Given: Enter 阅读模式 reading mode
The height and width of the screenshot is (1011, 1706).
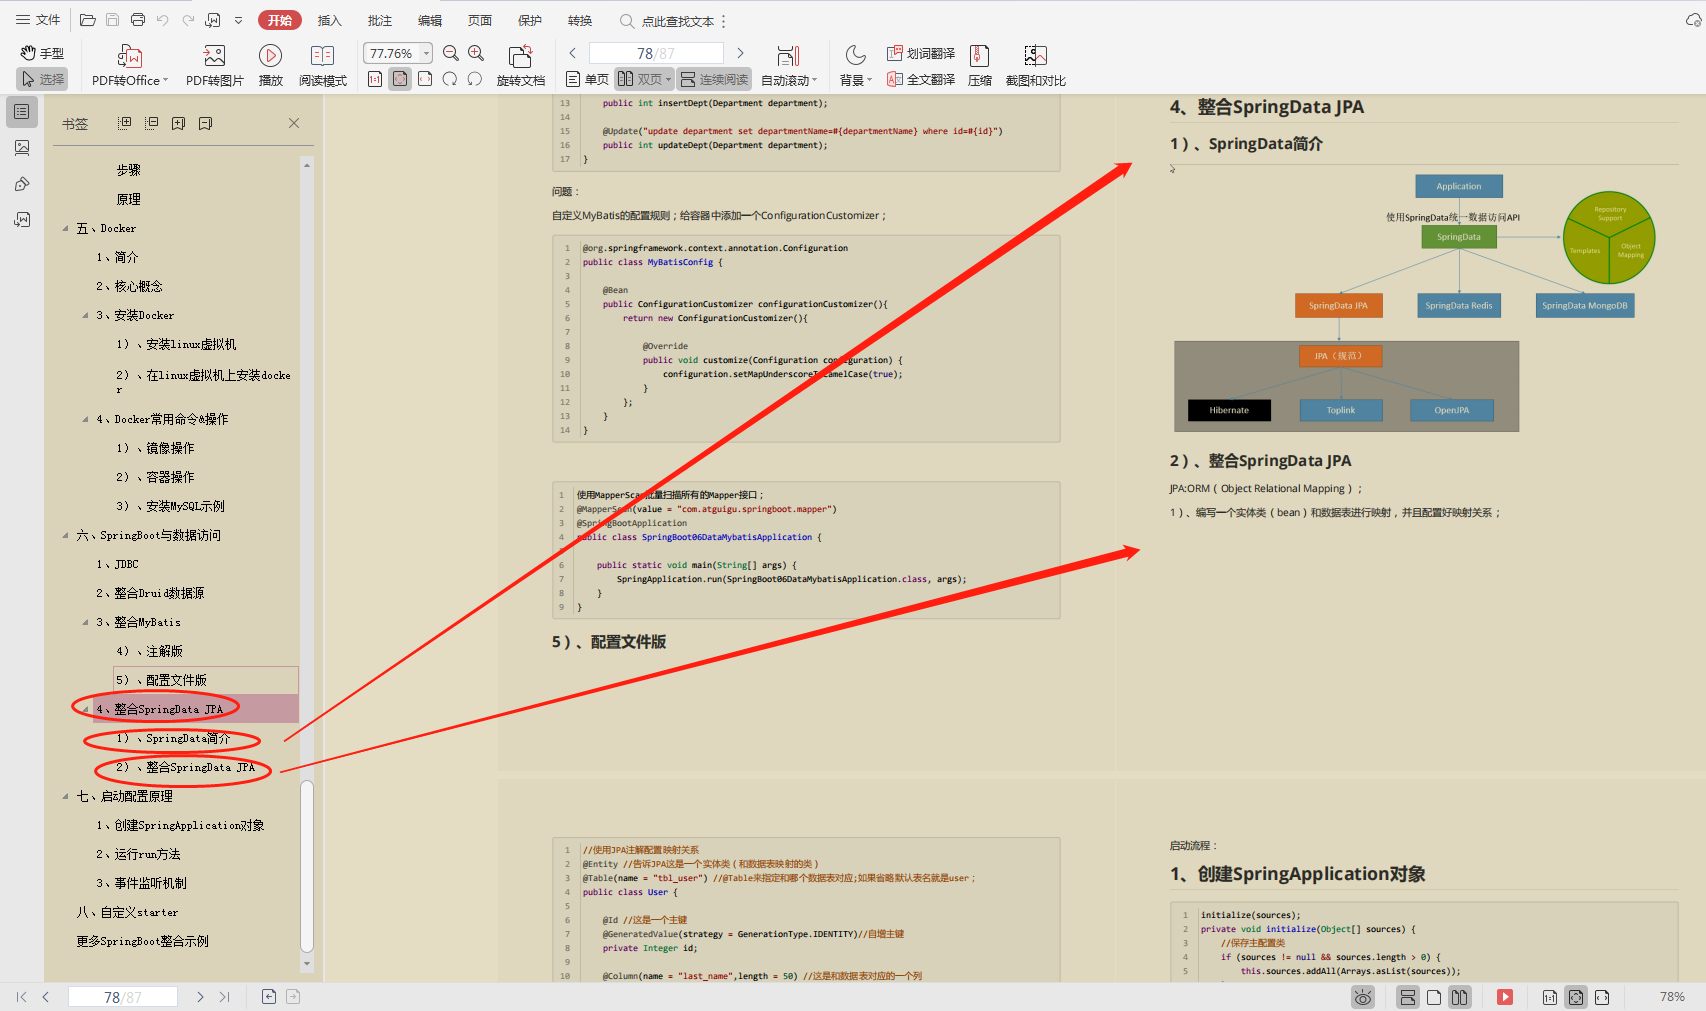Looking at the screenshot, I should point(322,66).
